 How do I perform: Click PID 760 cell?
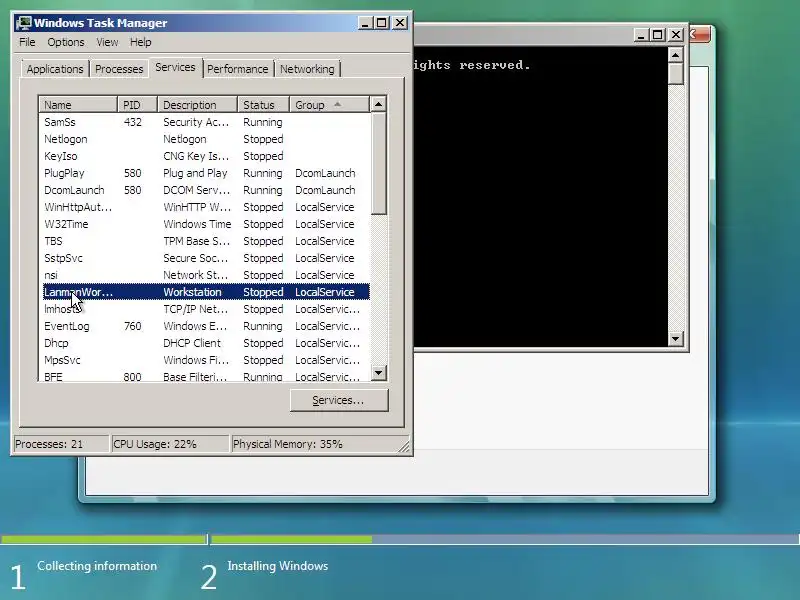(x=133, y=326)
